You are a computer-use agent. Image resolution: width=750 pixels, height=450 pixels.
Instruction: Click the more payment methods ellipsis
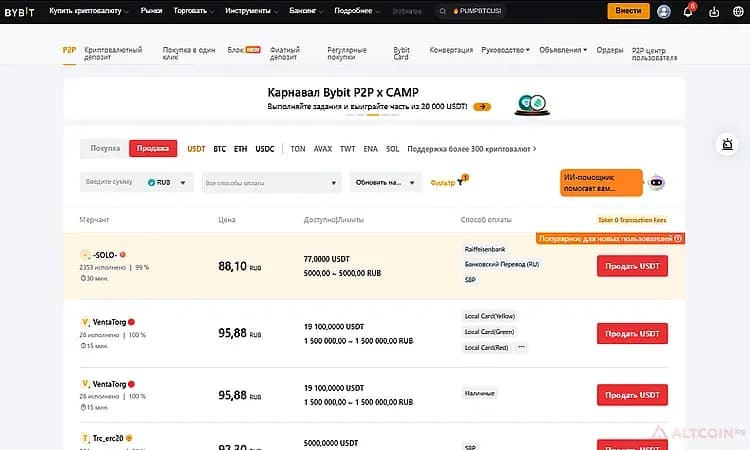[x=521, y=347]
